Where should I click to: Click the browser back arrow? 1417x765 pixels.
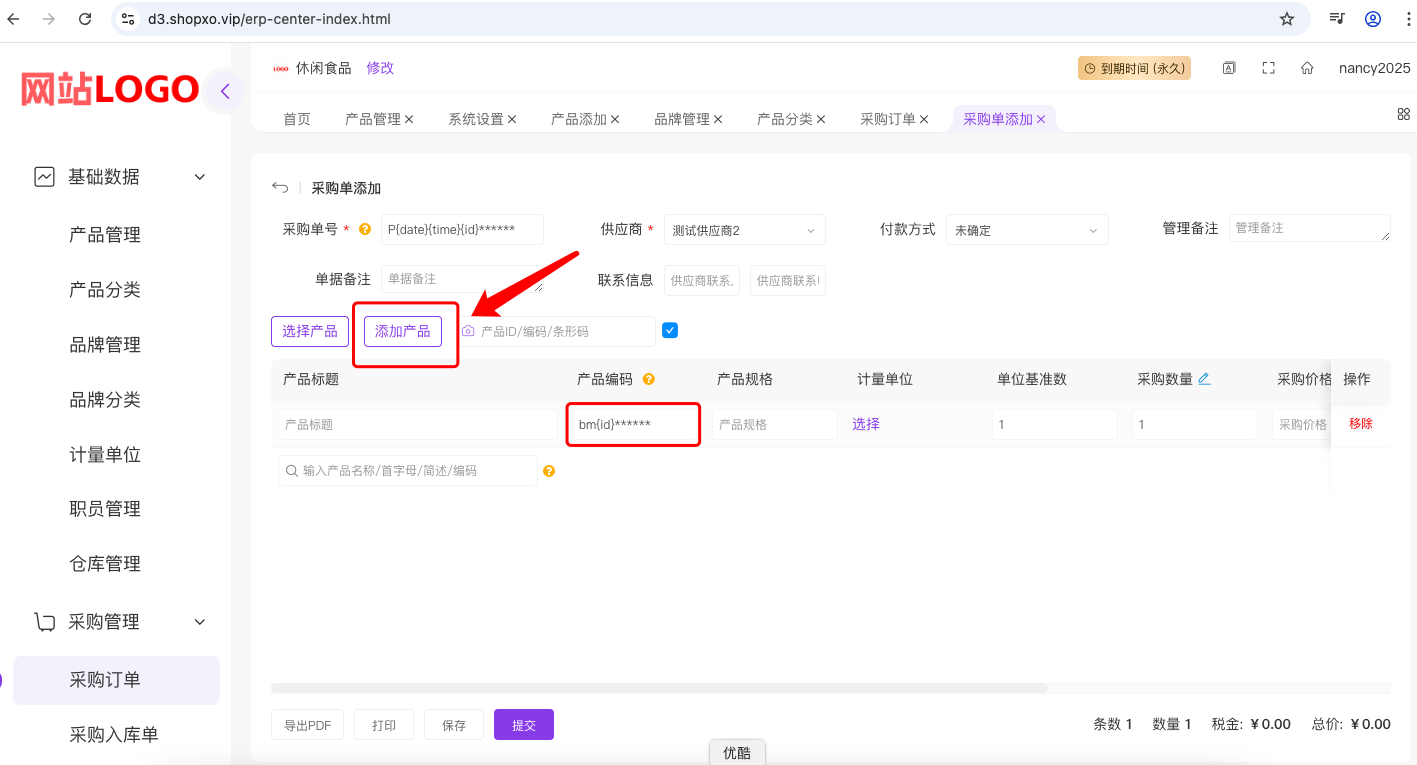[14, 19]
